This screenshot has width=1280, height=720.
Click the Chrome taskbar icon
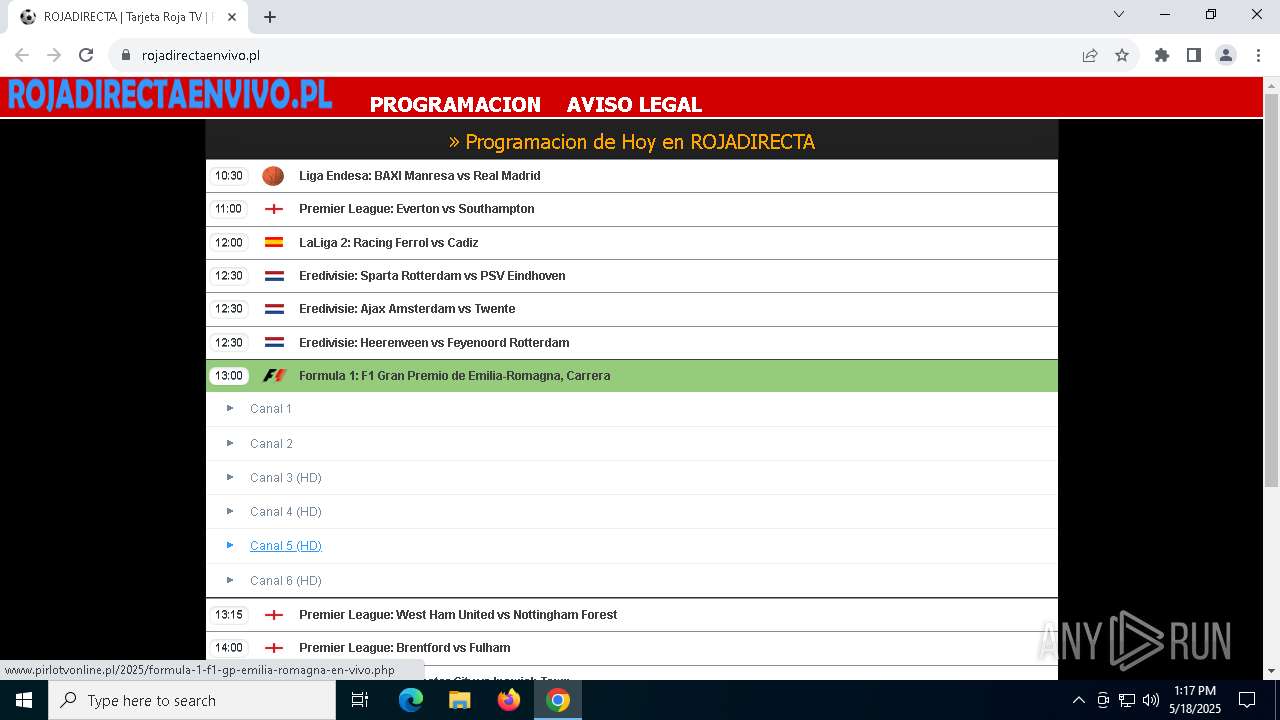click(x=558, y=700)
